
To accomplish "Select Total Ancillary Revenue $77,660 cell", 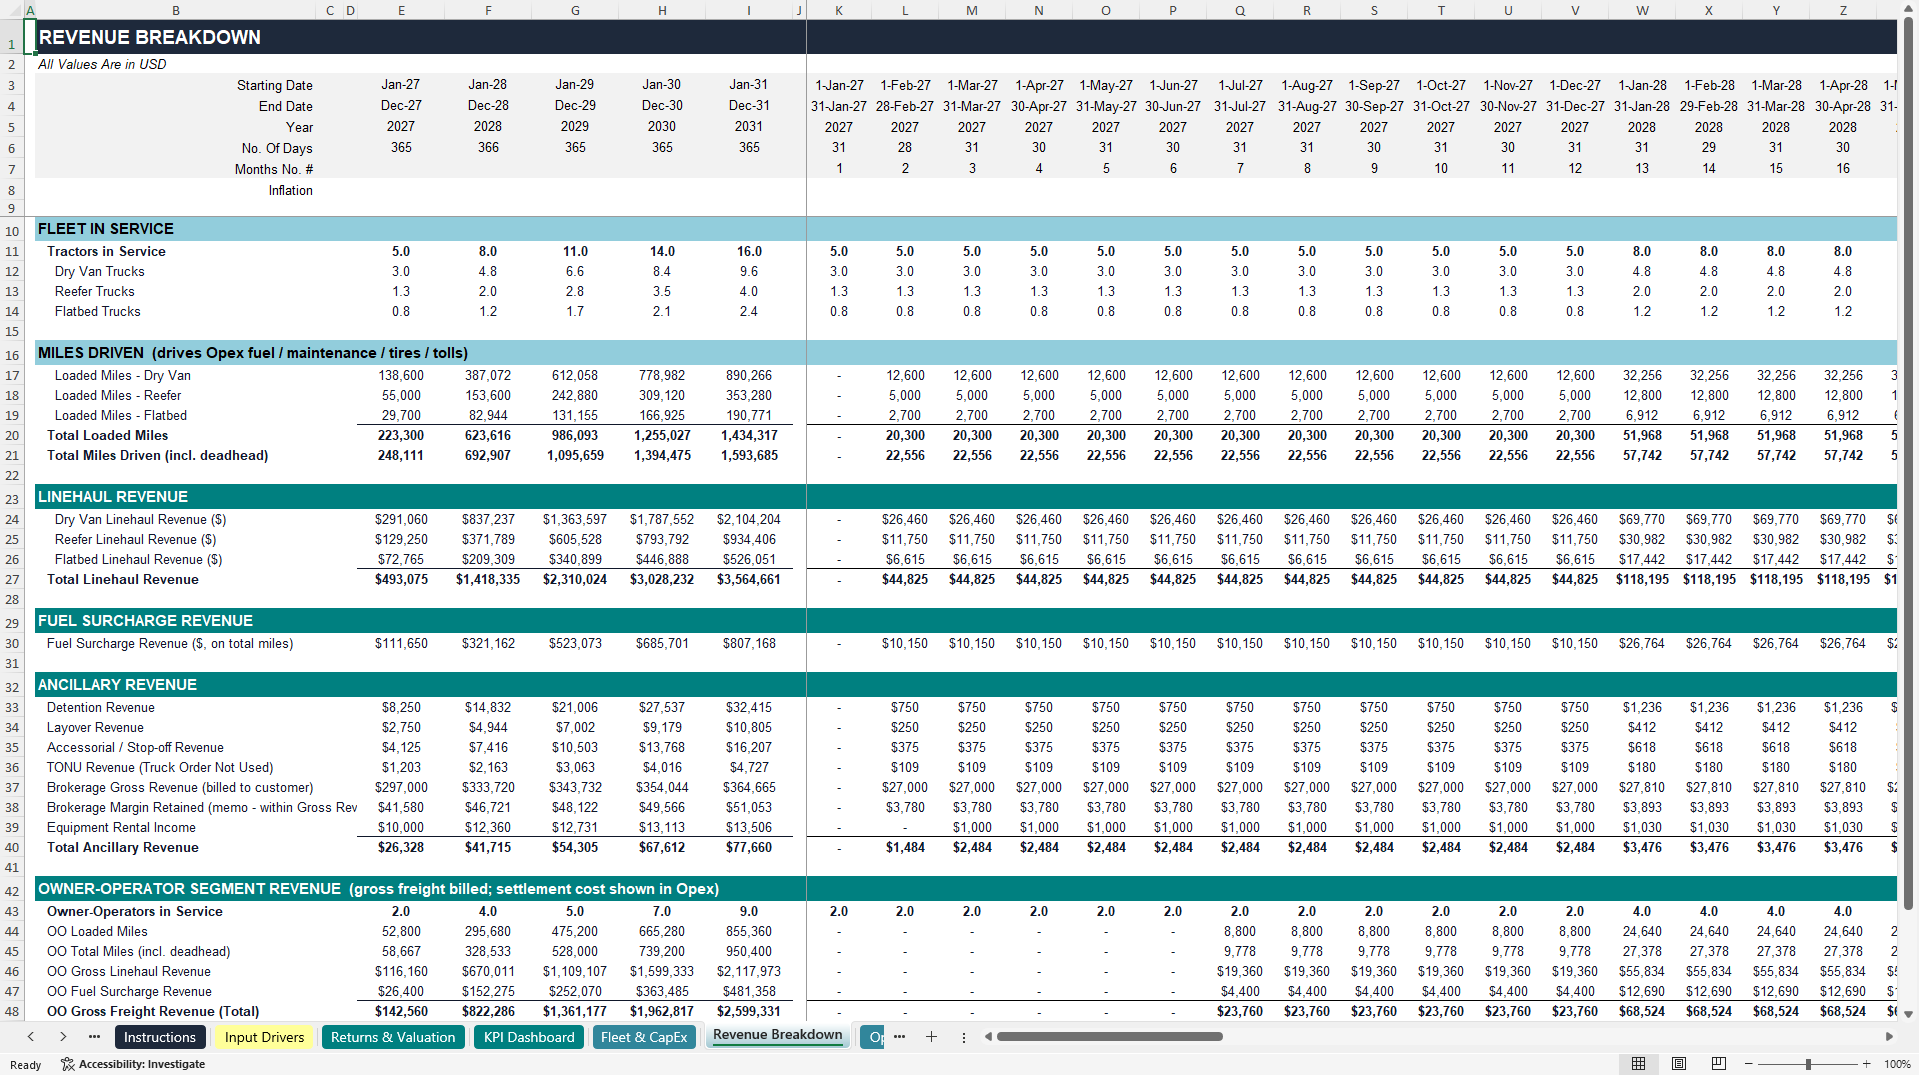I will coord(749,848).
